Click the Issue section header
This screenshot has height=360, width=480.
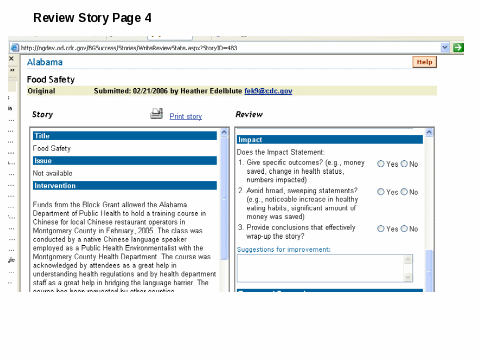coord(125,161)
